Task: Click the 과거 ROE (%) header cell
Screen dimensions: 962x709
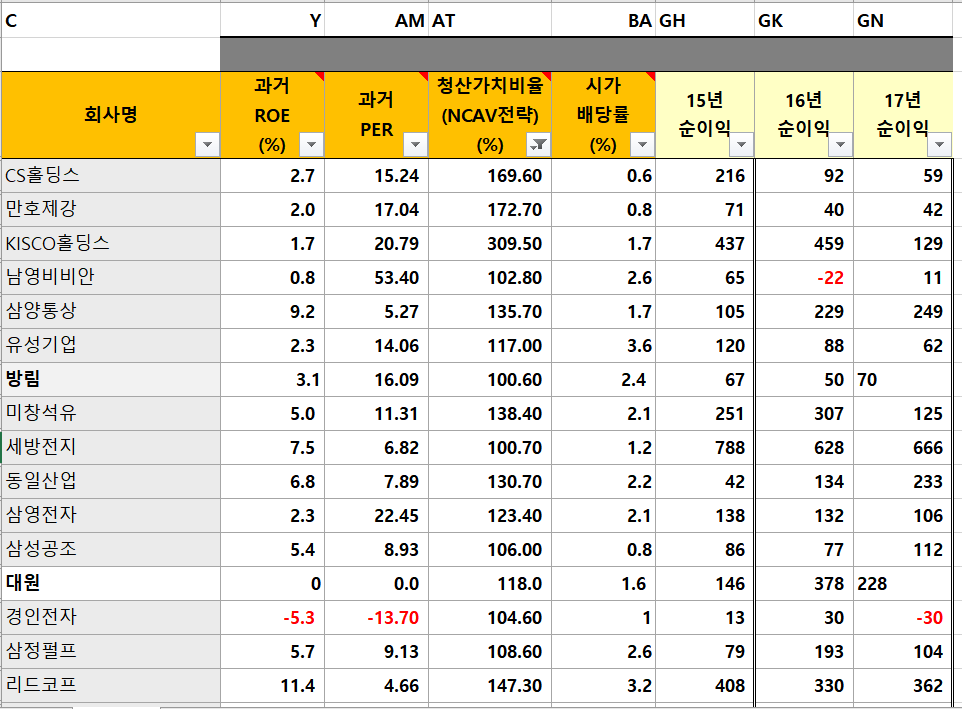Action: (x=272, y=115)
